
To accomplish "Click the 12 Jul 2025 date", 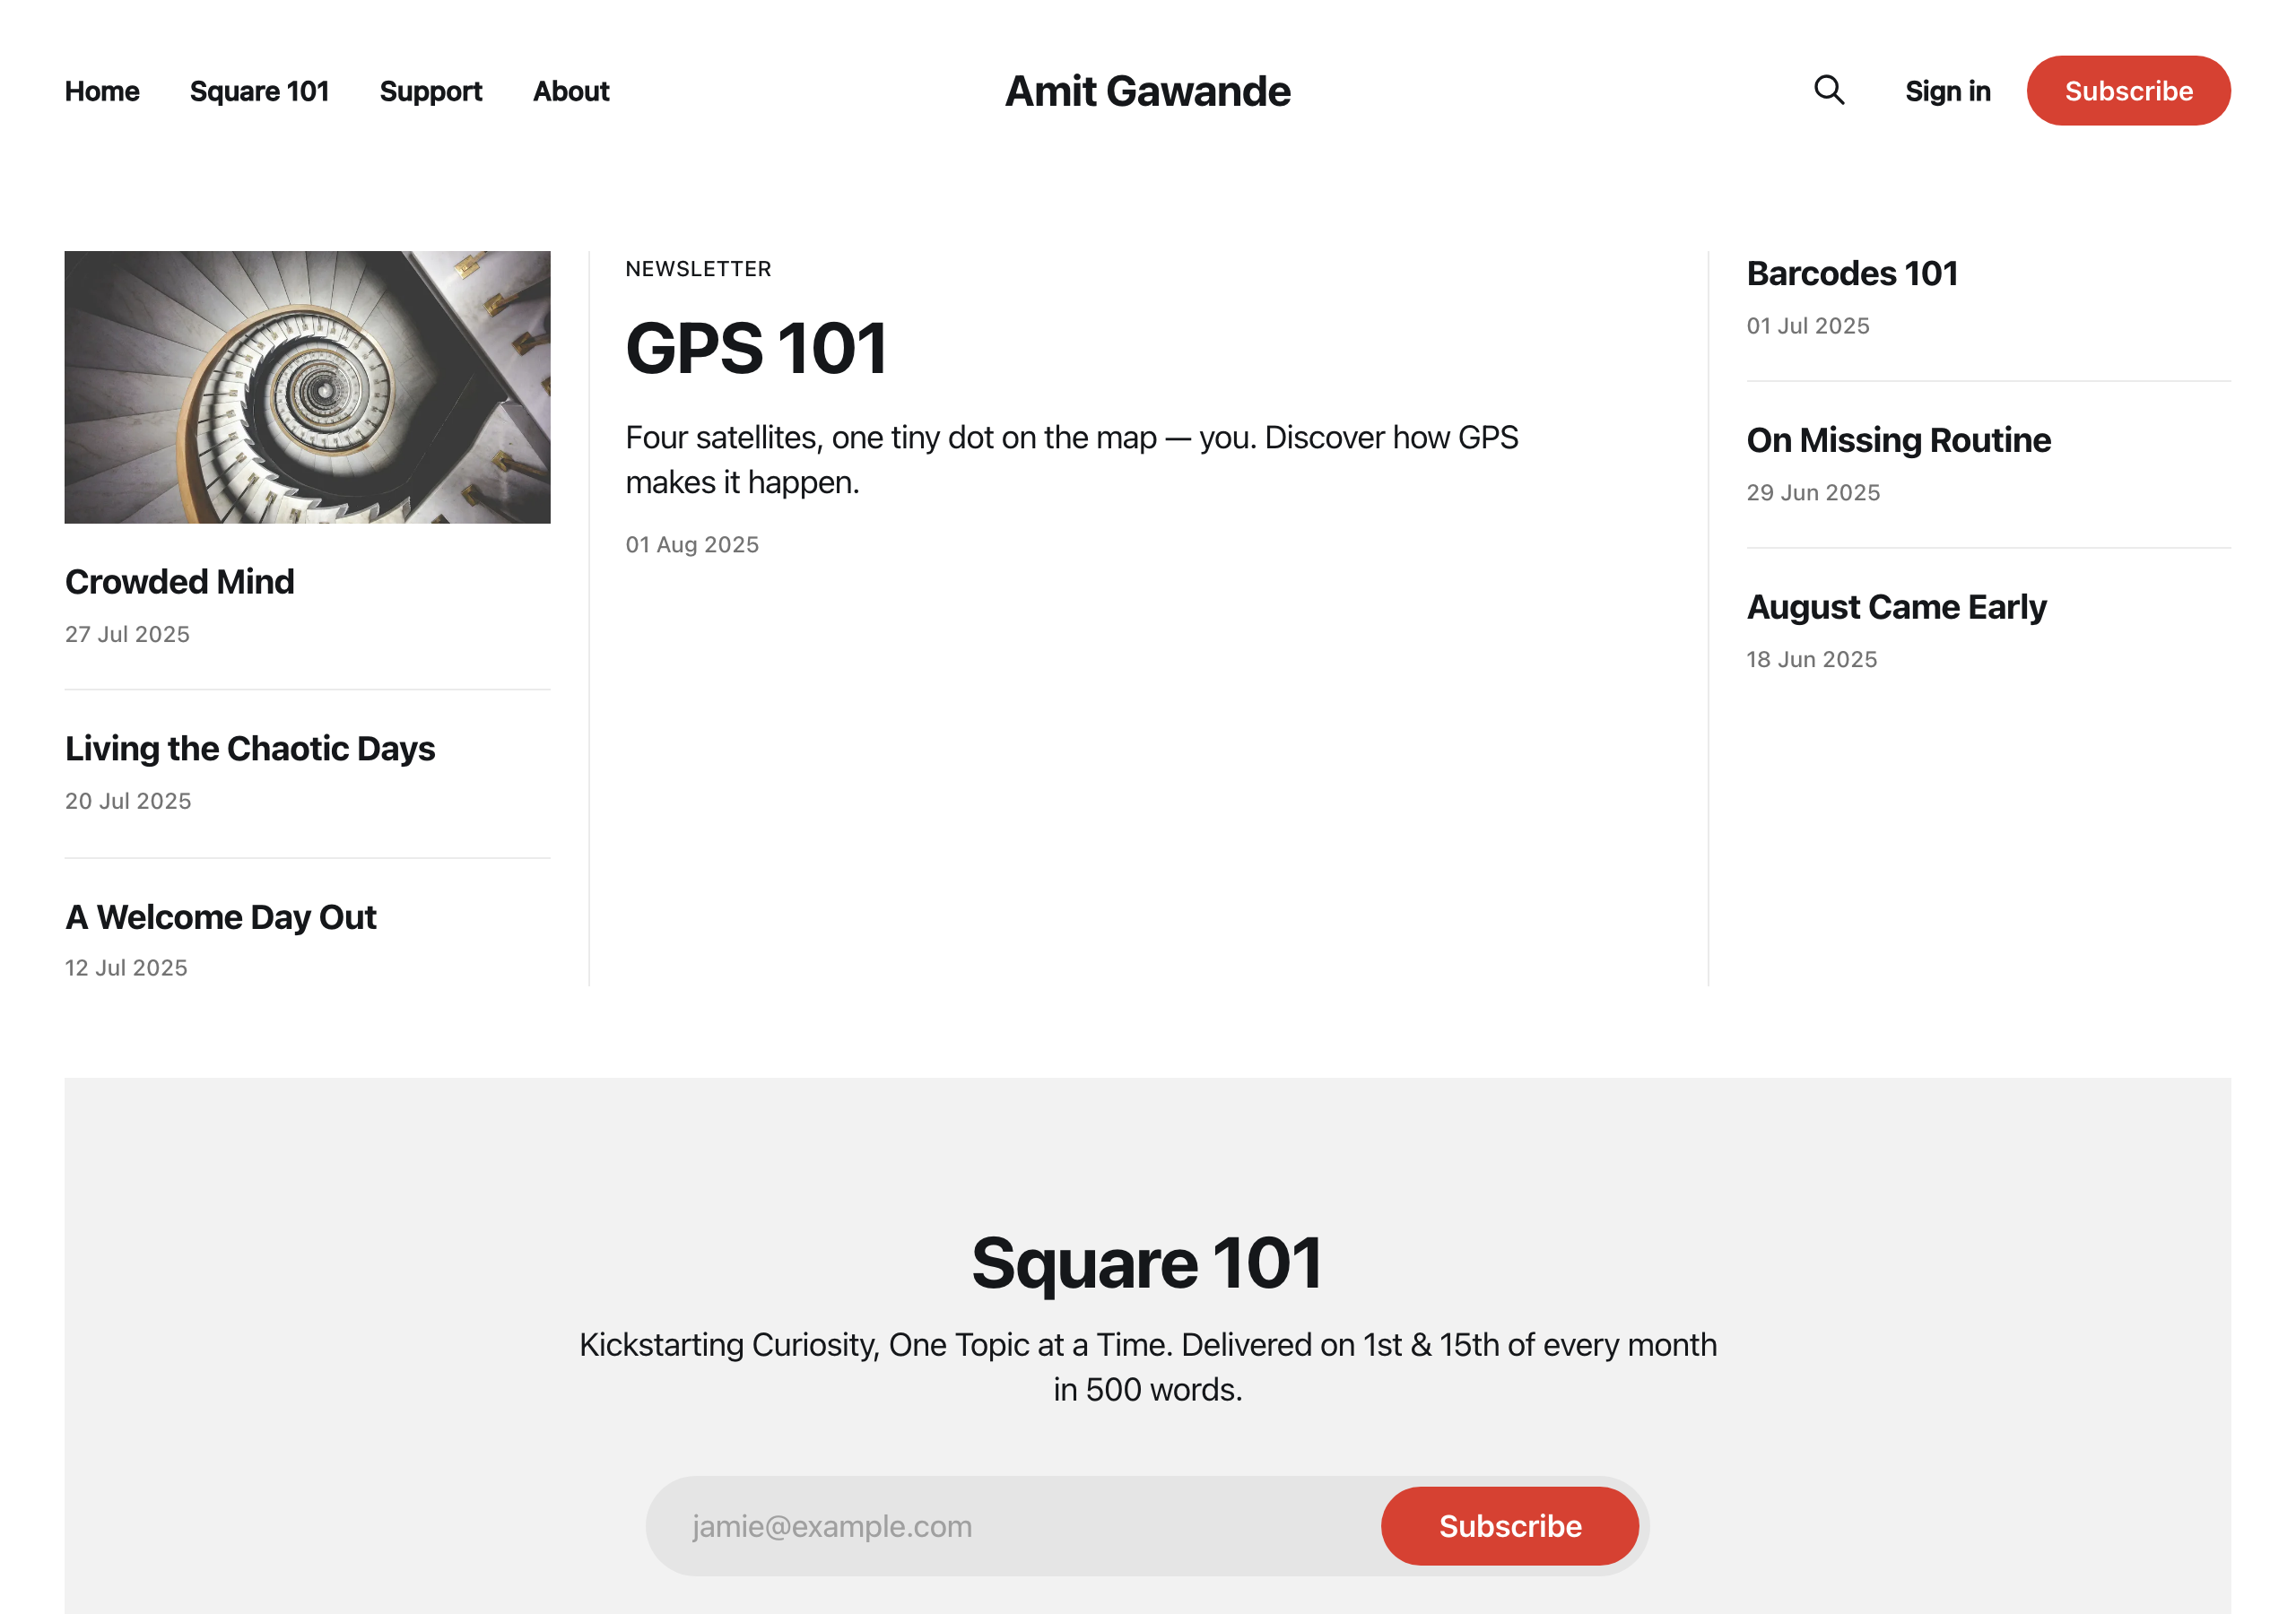I will tap(126, 968).
